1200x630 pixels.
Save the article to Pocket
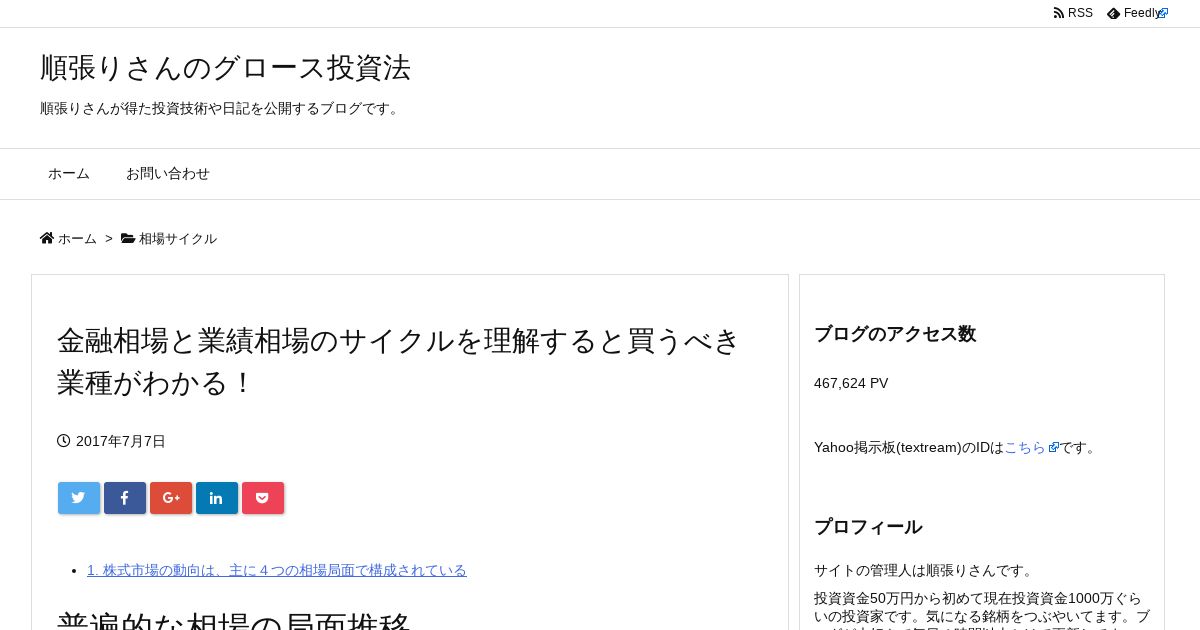pyautogui.click(x=263, y=498)
